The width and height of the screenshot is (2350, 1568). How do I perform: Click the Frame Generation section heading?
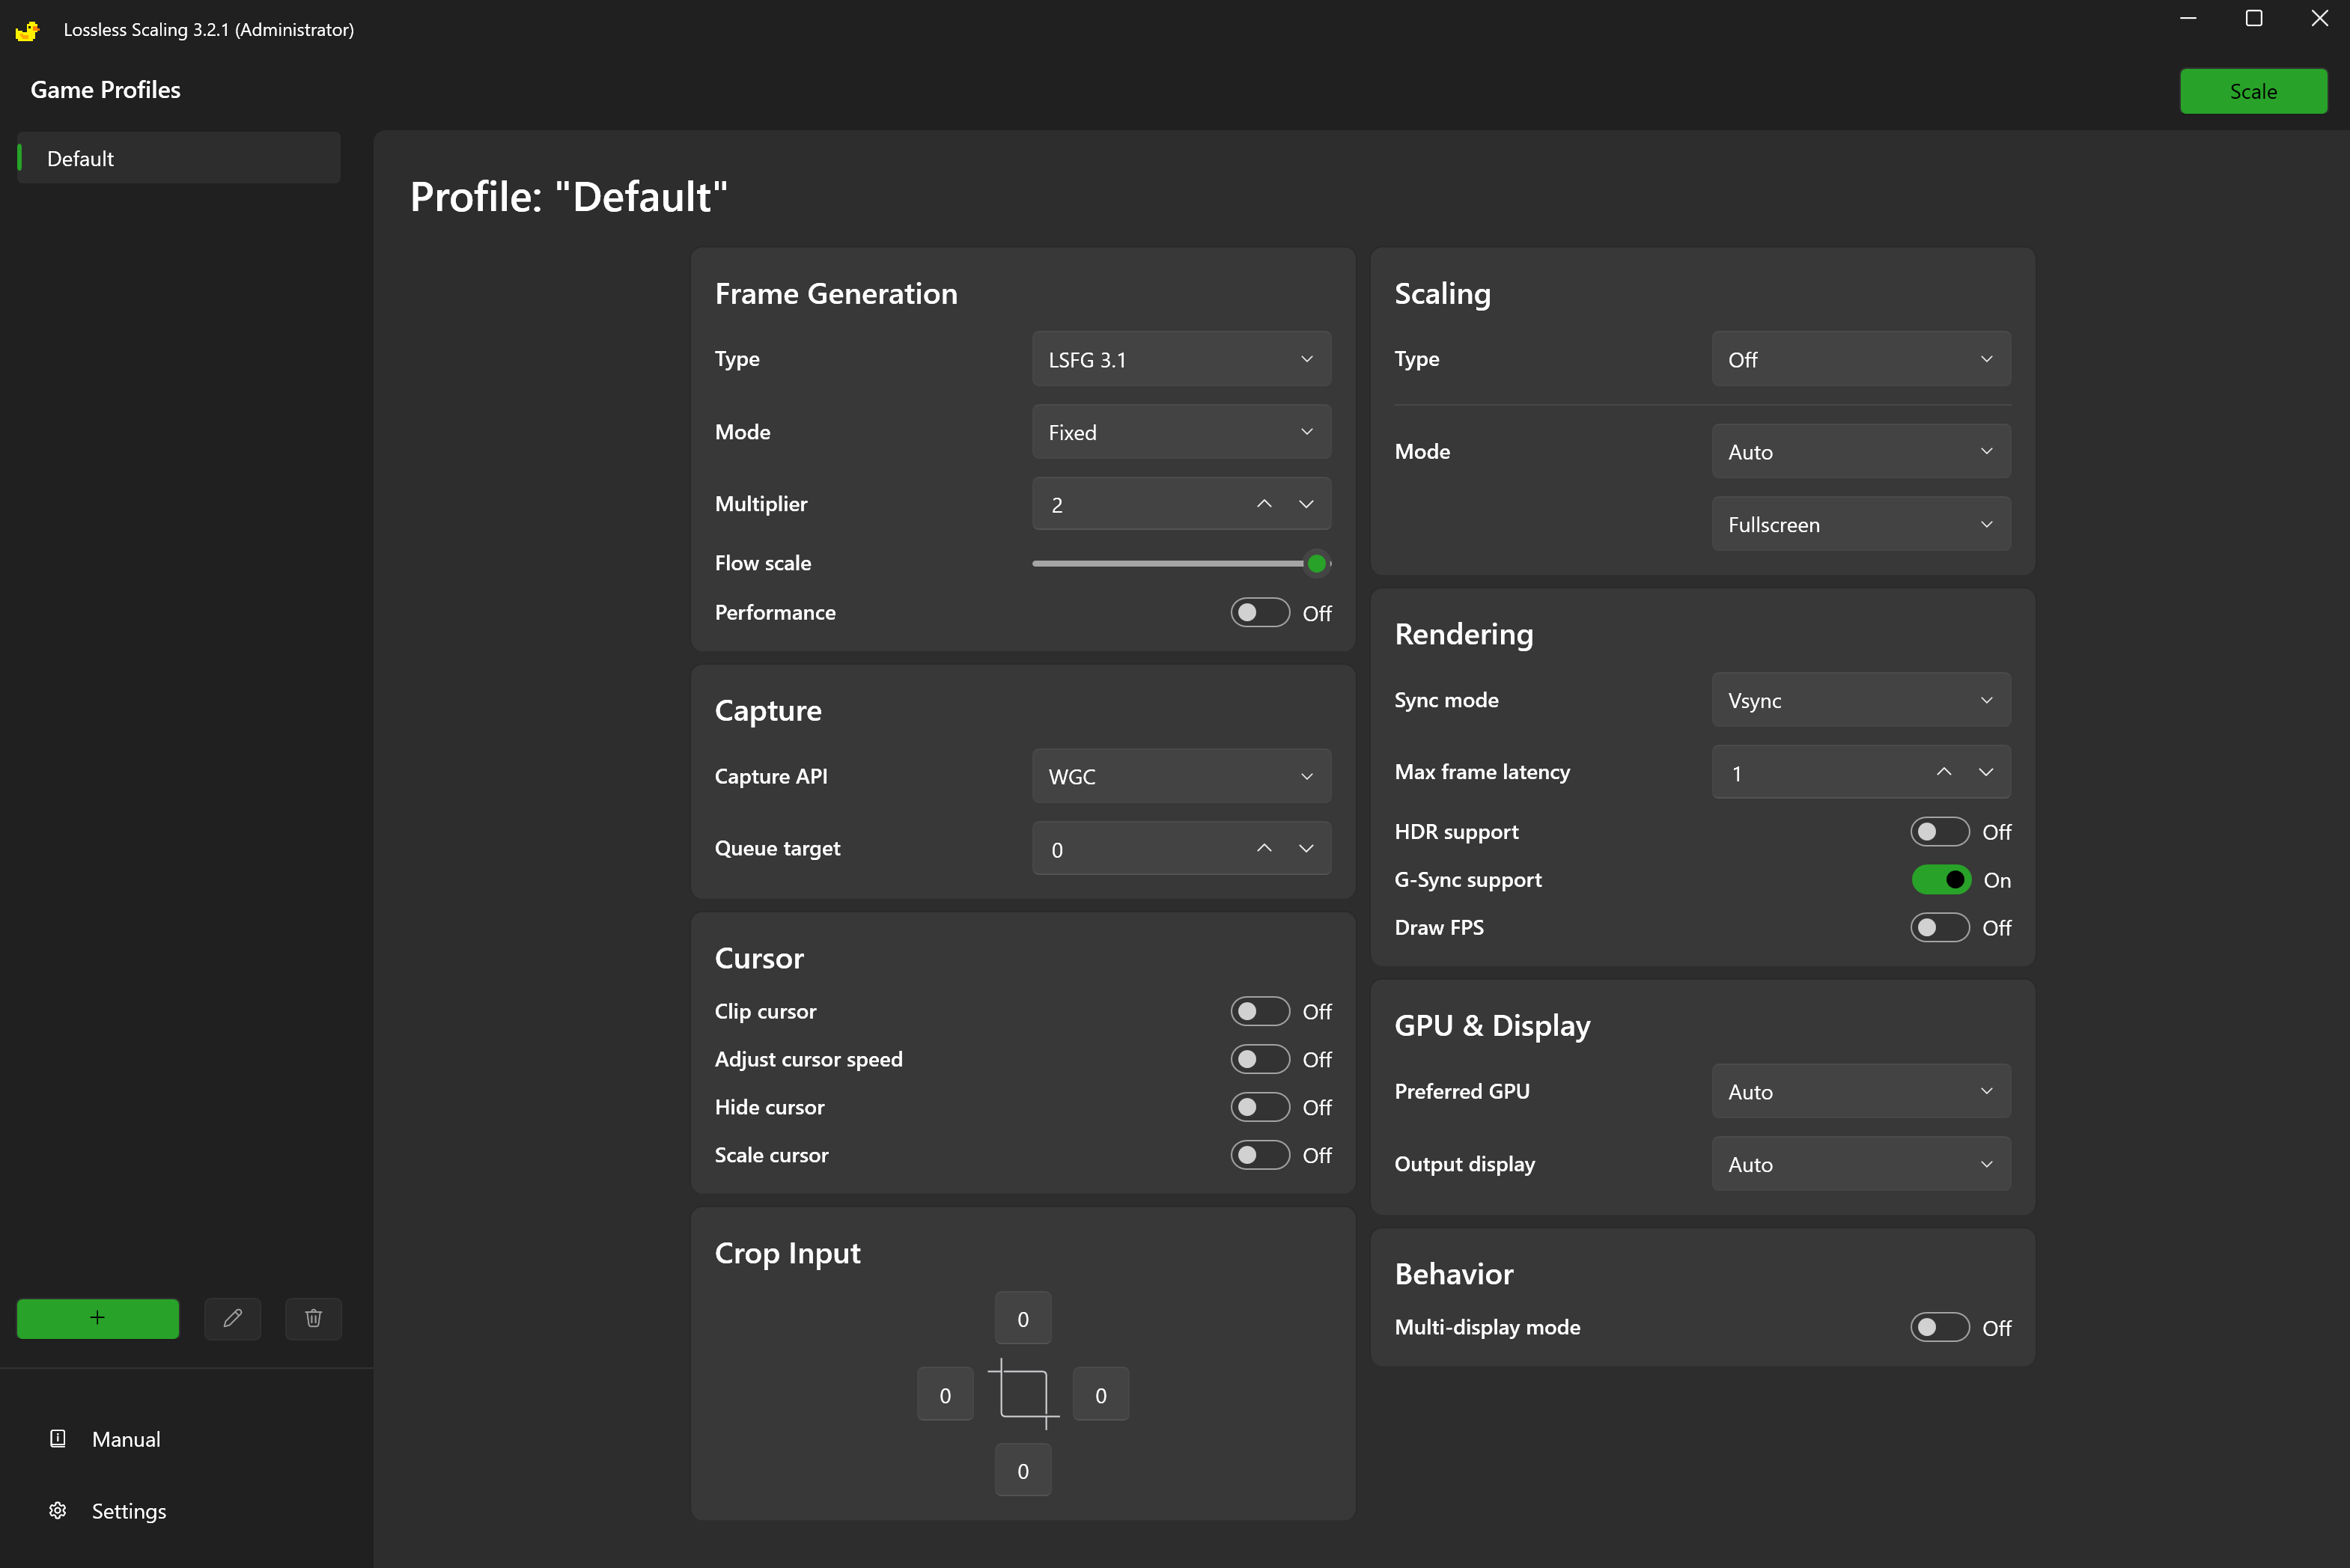click(836, 293)
